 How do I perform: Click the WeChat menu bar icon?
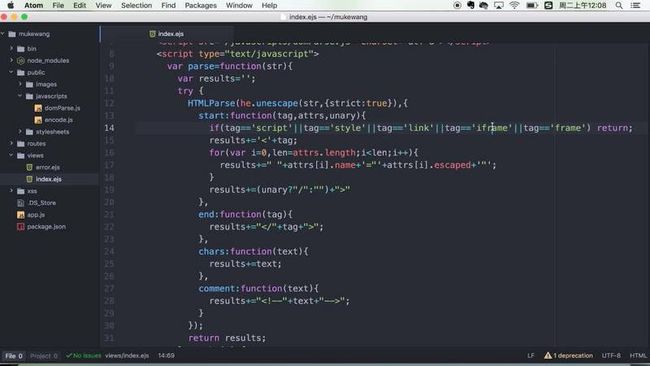coord(484,5)
